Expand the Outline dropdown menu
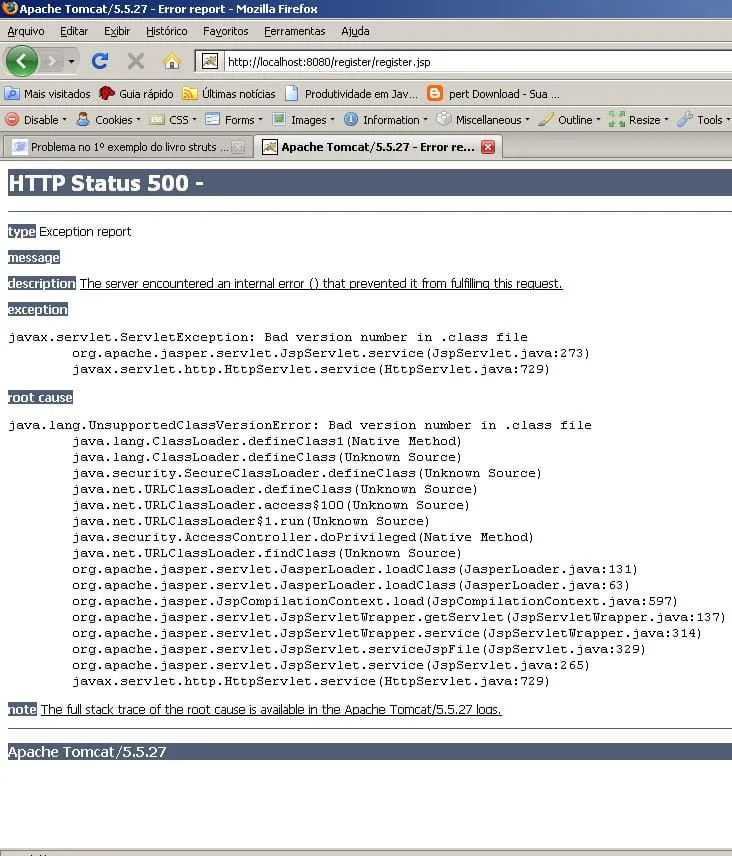732x856 pixels. point(598,119)
